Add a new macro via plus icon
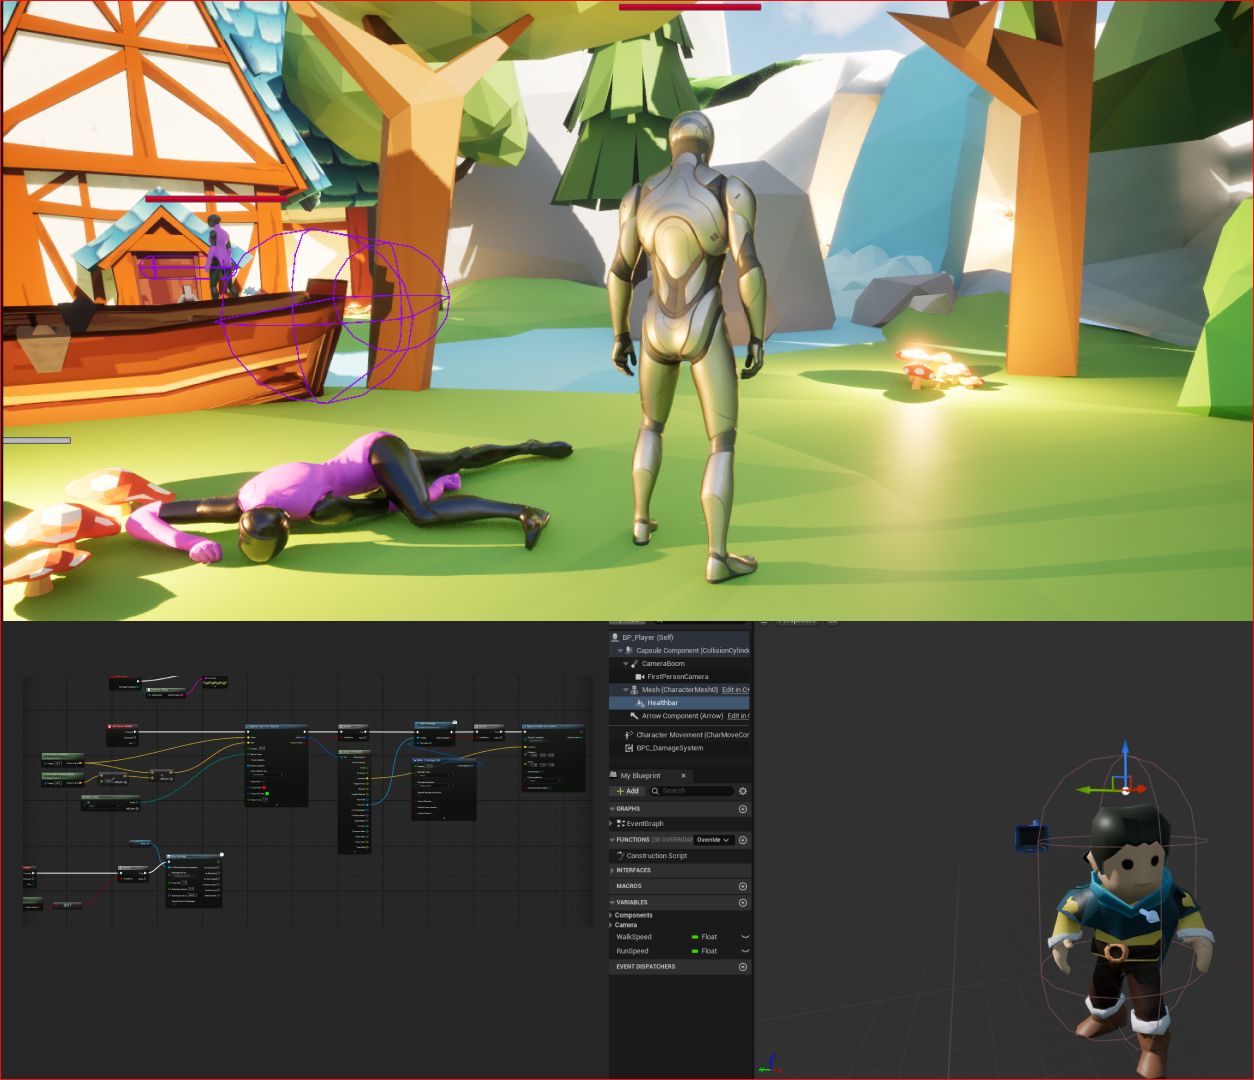1254x1080 pixels. point(742,887)
